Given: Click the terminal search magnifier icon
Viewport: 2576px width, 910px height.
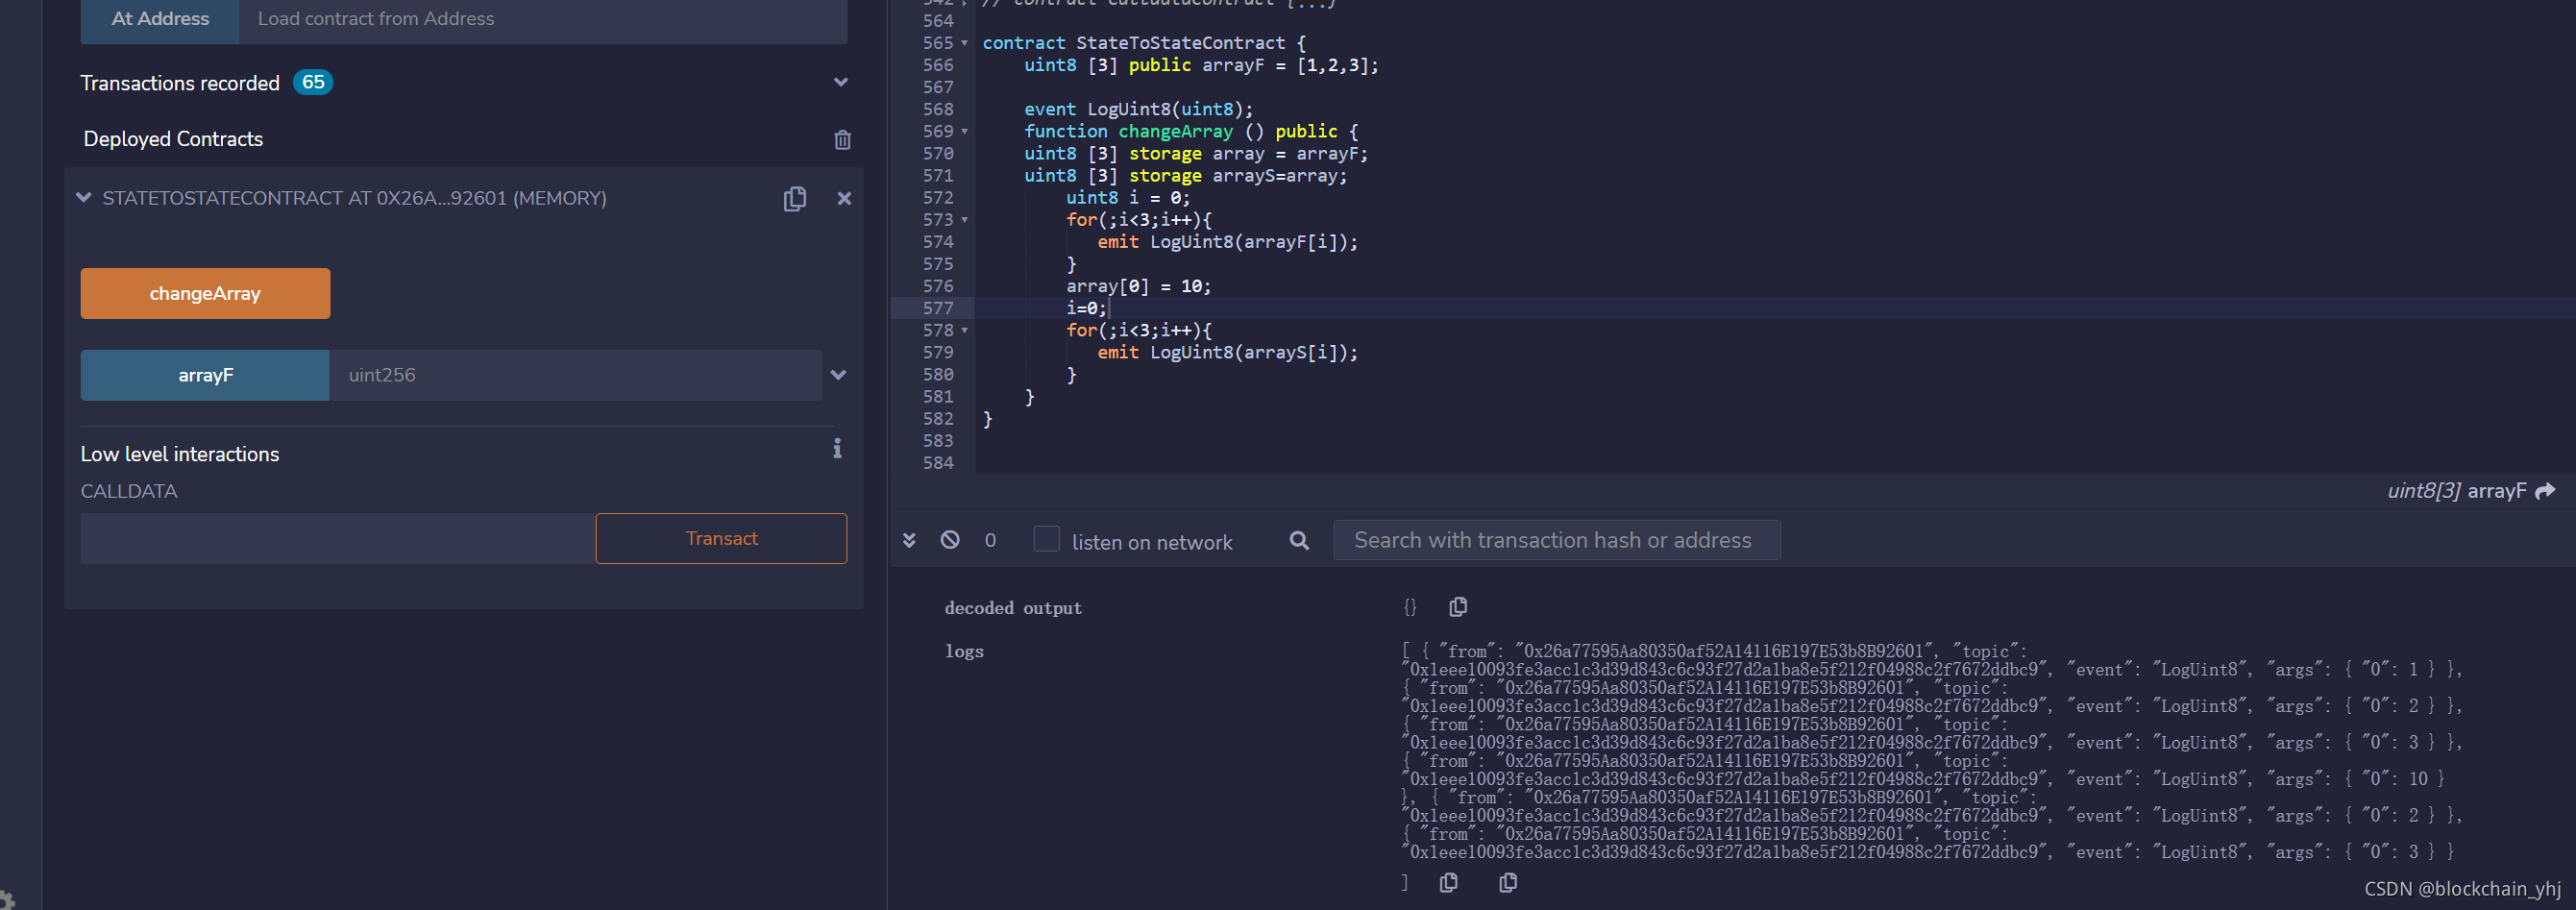Looking at the screenshot, I should tap(1299, 541).
